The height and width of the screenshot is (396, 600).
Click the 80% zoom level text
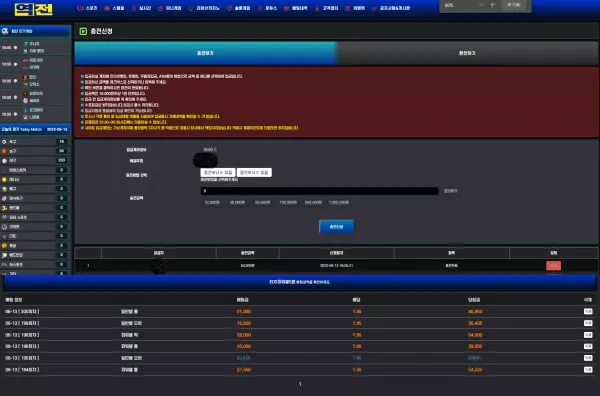[x=449, y=5]
